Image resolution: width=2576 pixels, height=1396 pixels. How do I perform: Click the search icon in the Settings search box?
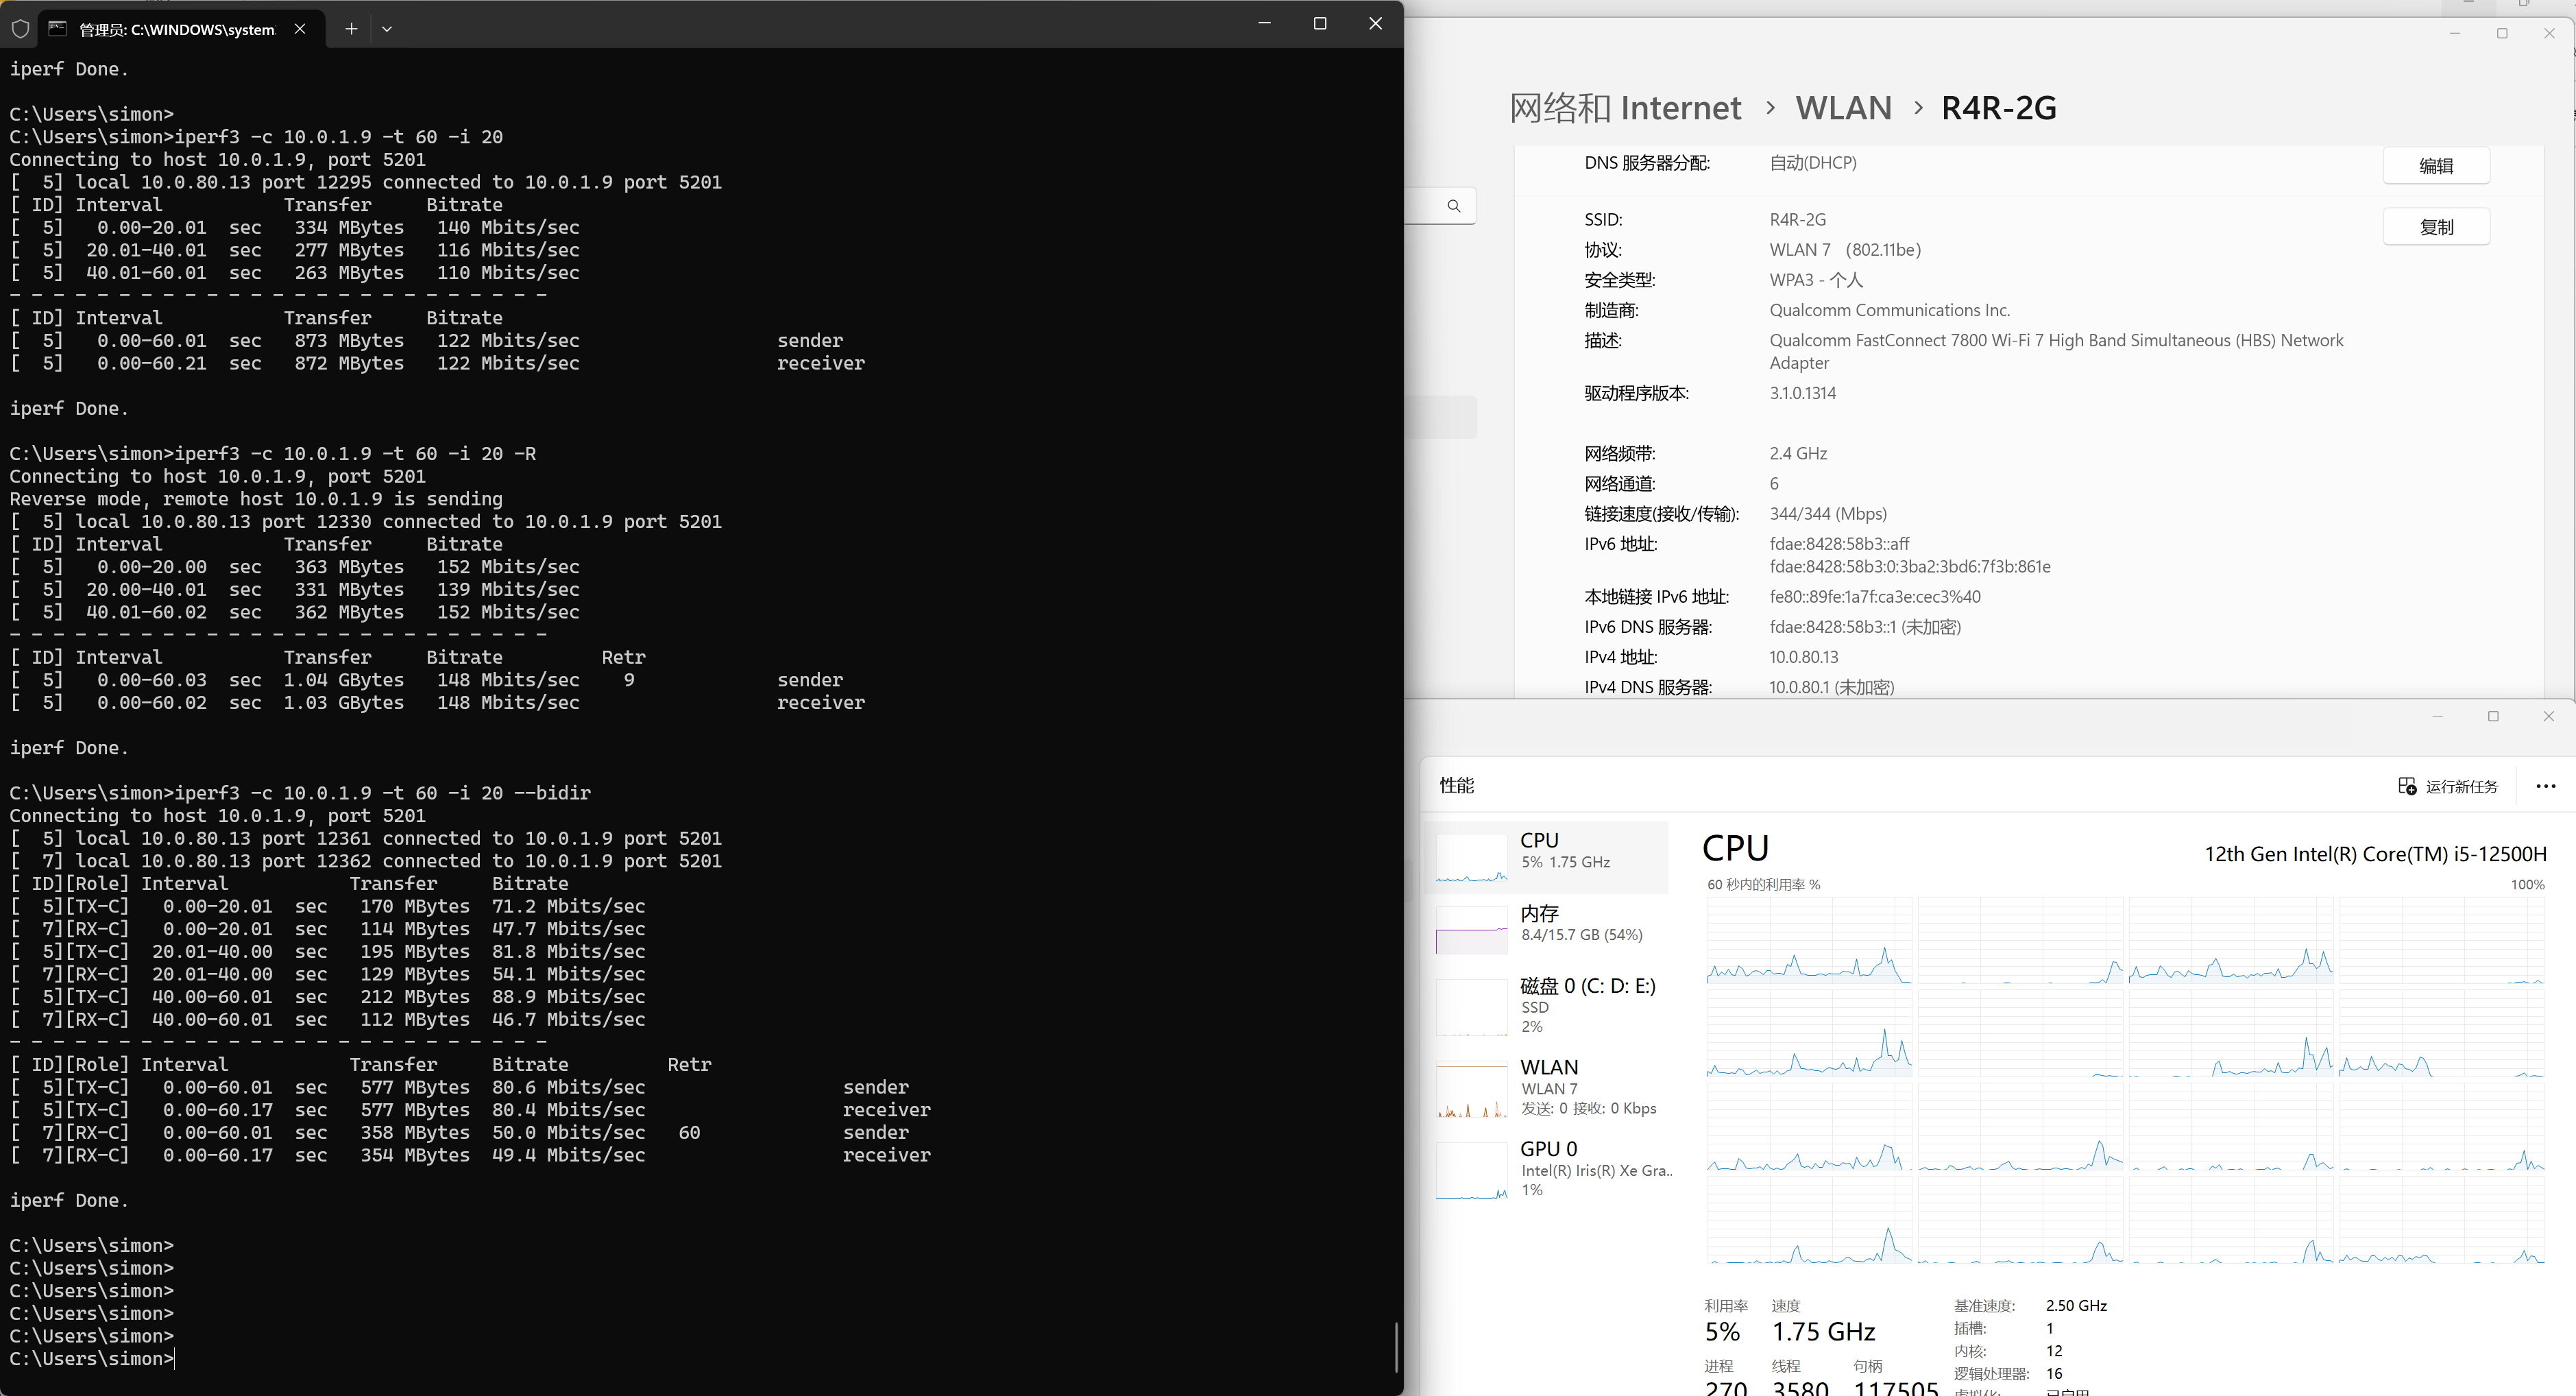[x=1454, y=206]
